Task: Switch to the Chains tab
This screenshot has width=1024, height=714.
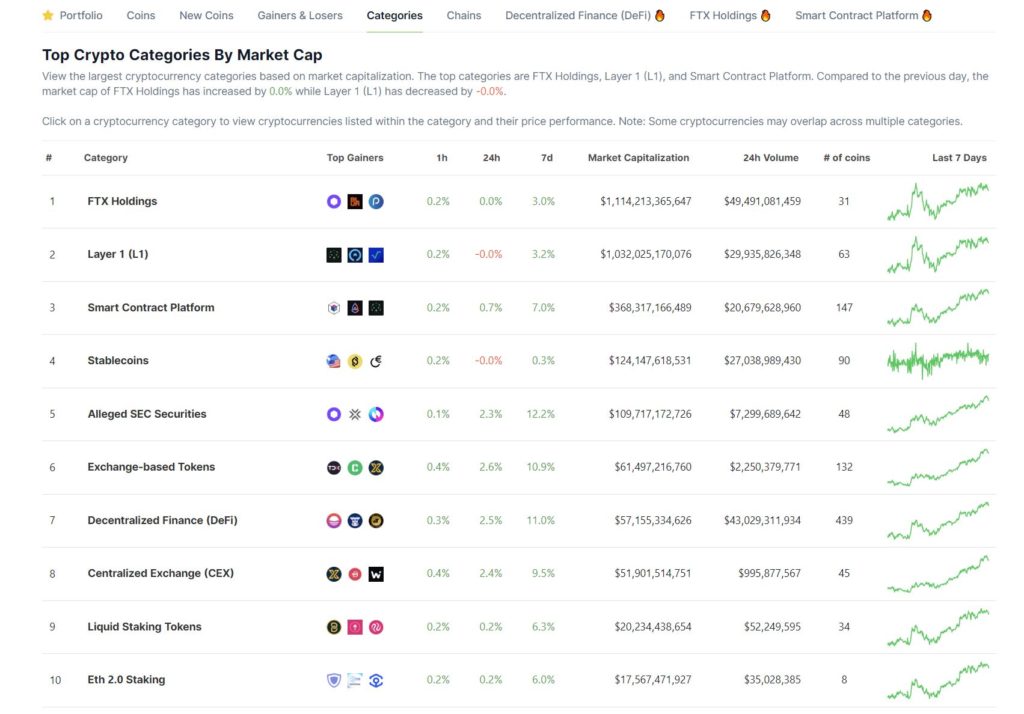Action: 464,15
